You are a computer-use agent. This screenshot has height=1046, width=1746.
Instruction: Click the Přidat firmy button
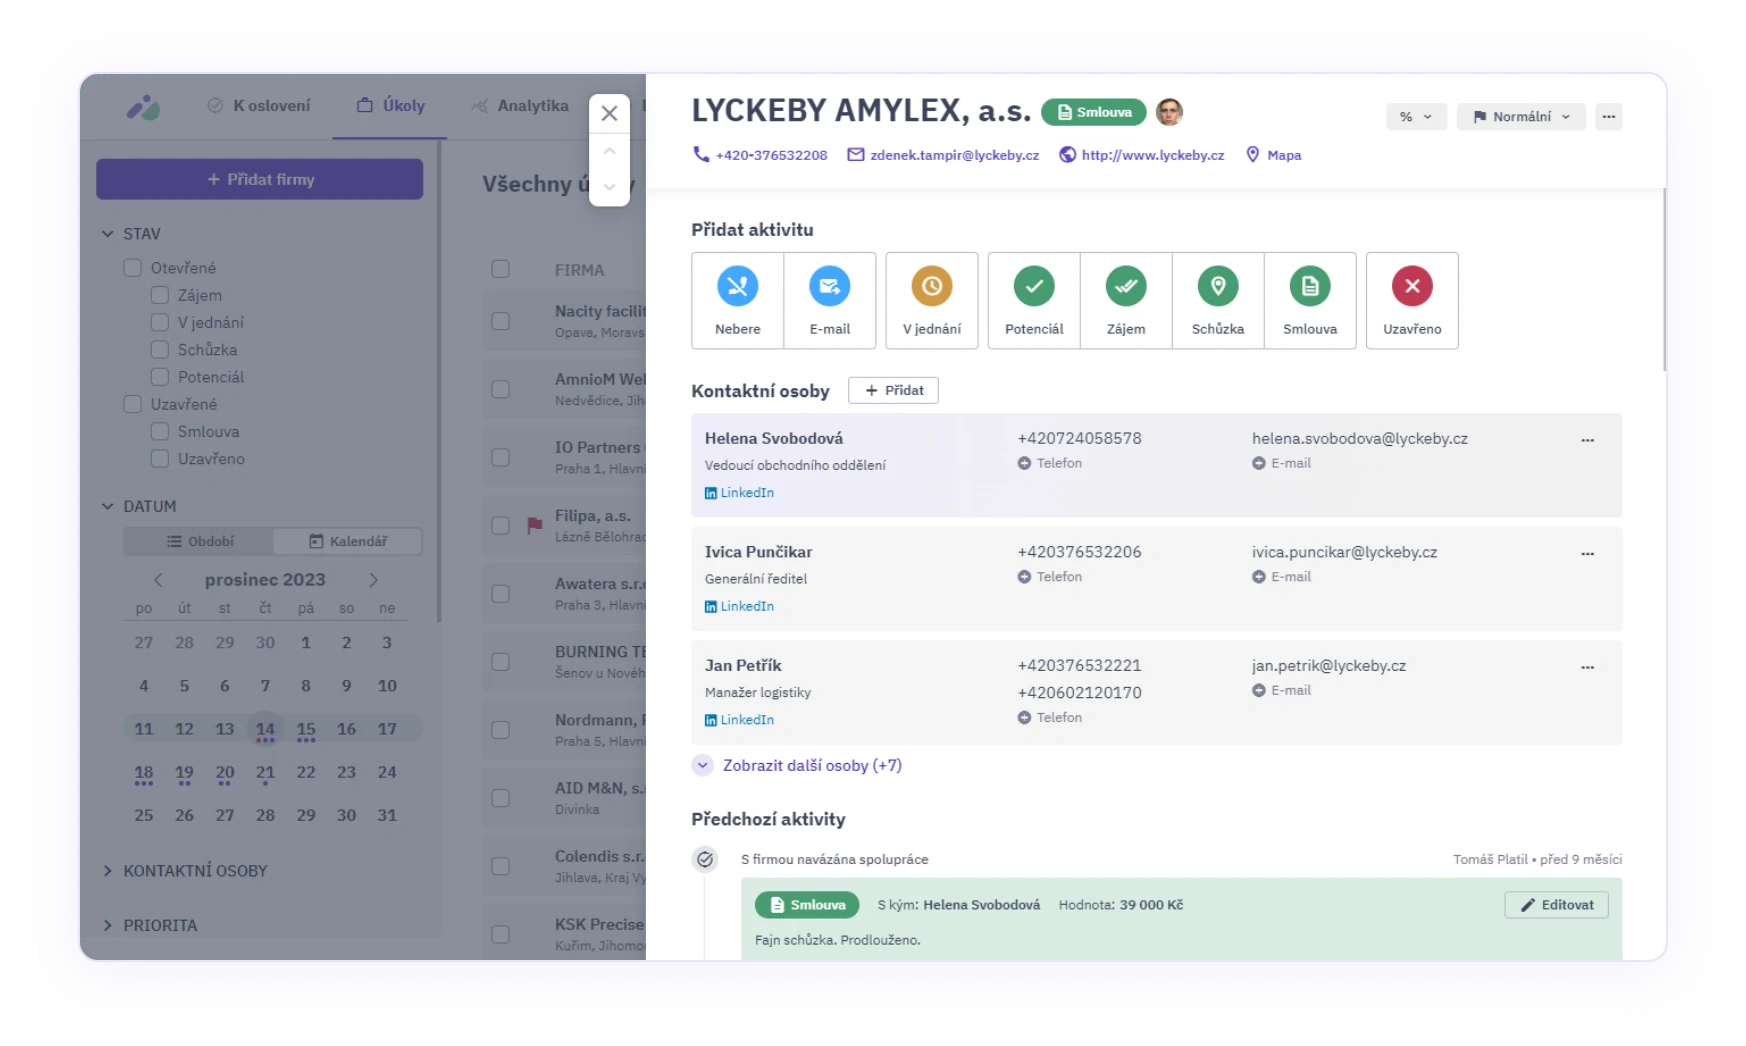[259, 179]
